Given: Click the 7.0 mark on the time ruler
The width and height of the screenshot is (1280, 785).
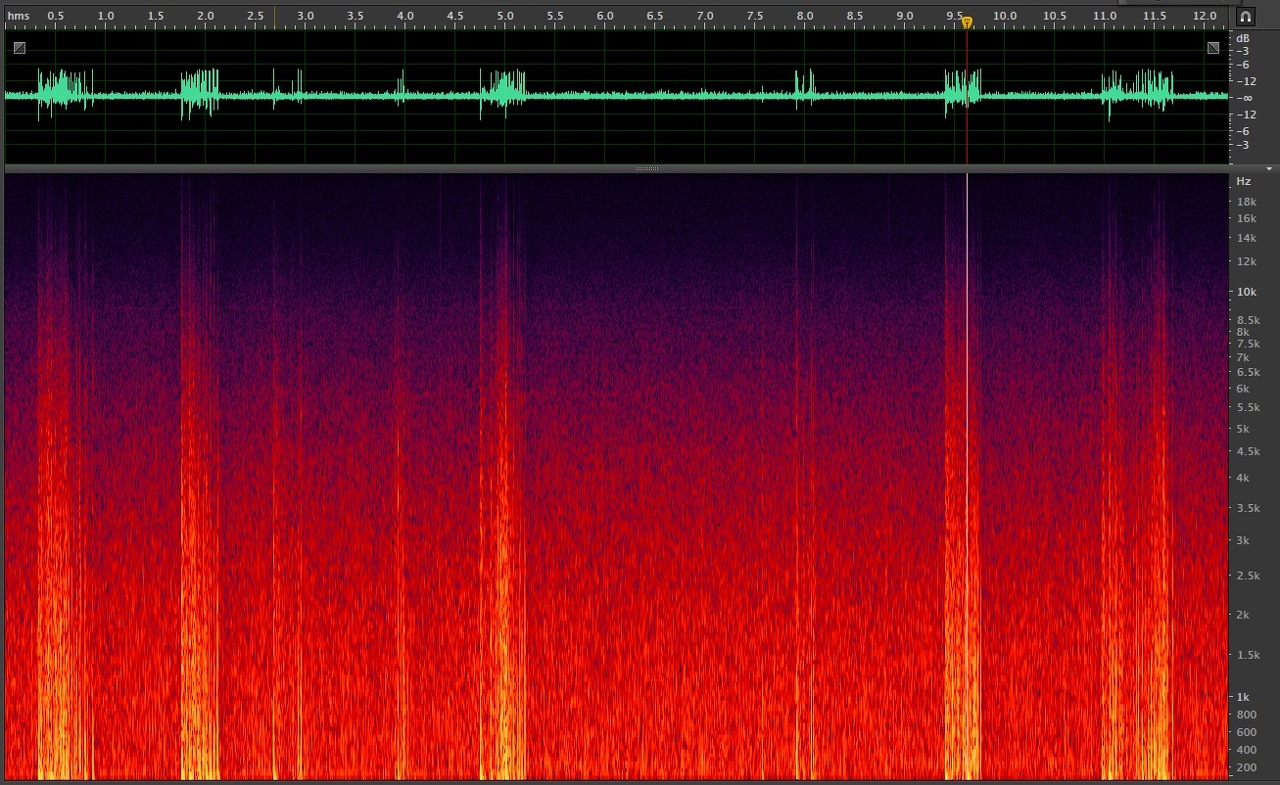Looking at the screenshot, I should (705, 17).
